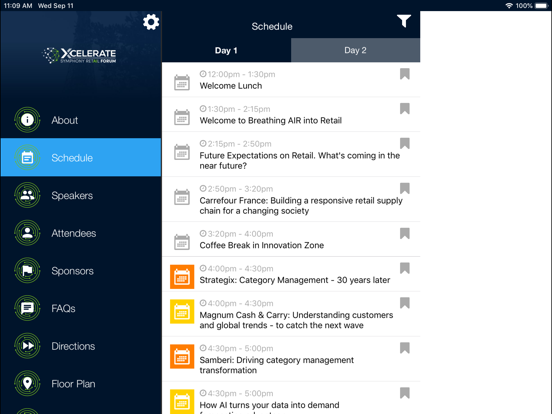Click the 1:30pm - 2:15pm time label
The width and height of the screenshot is (552, 414).
235,109
